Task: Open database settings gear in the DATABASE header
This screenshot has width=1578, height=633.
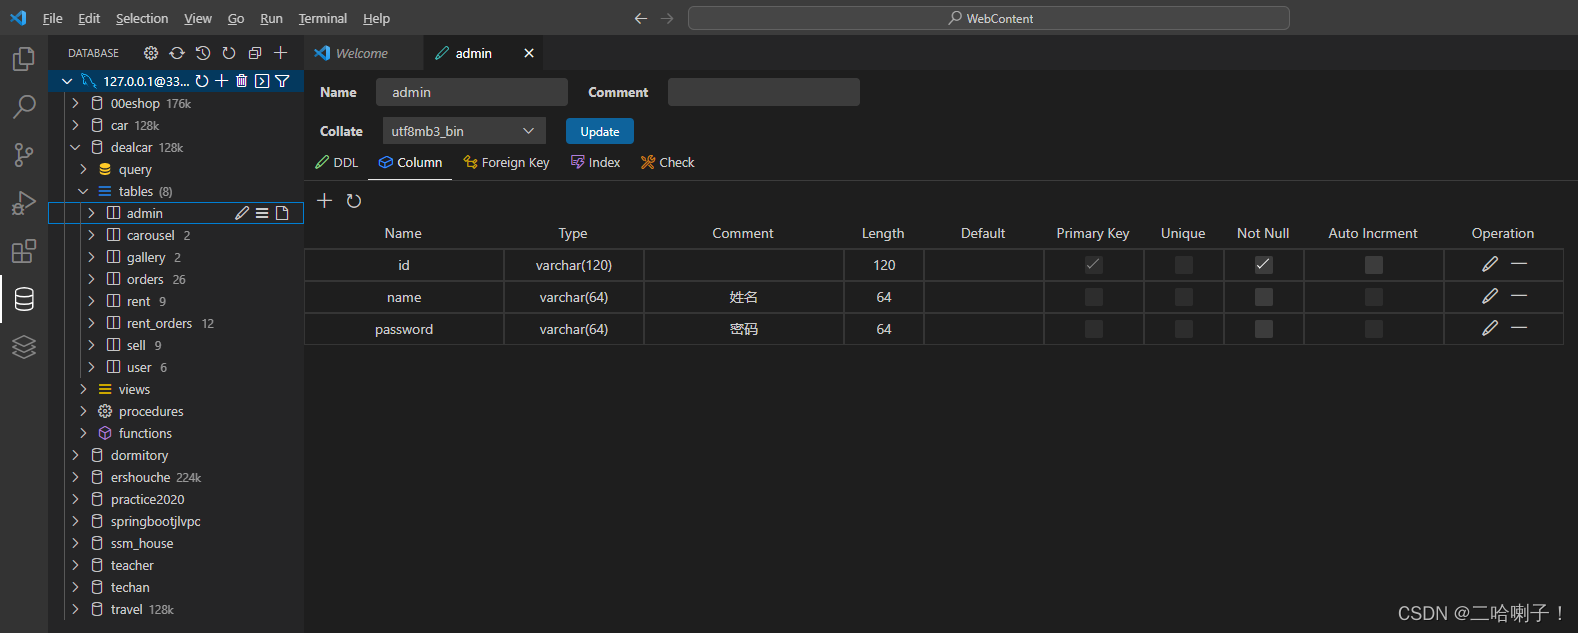Action: (151, 53)
